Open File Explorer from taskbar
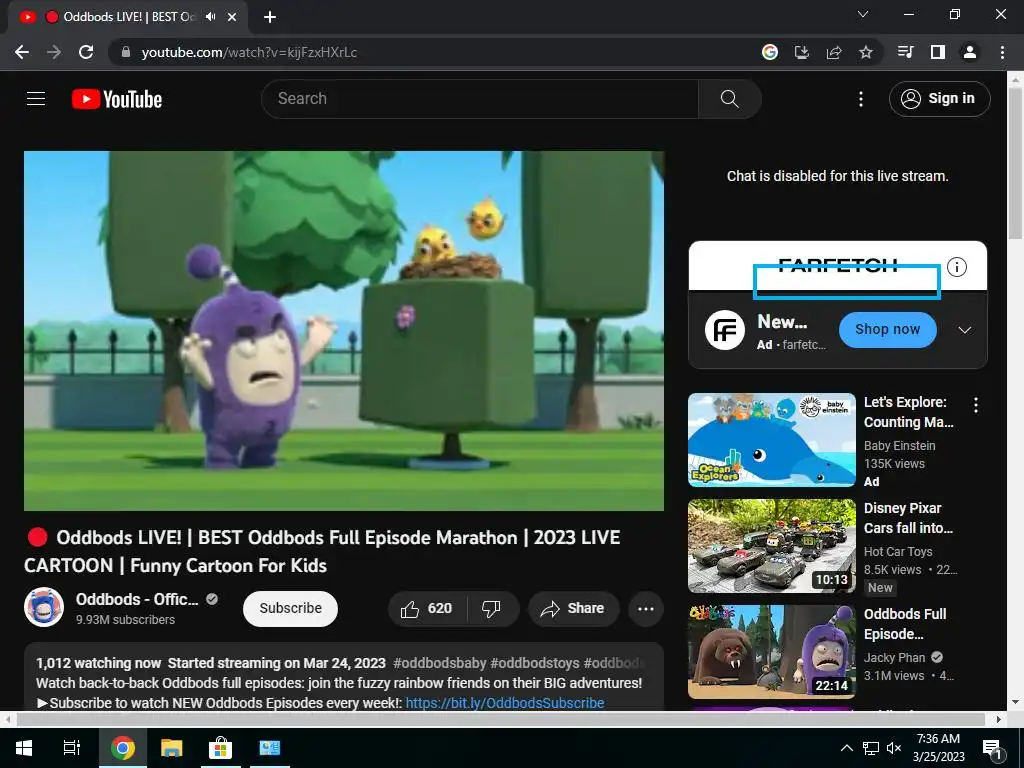Image resolution: width=1024 pixels, height=768 pixels. [171, 748]
